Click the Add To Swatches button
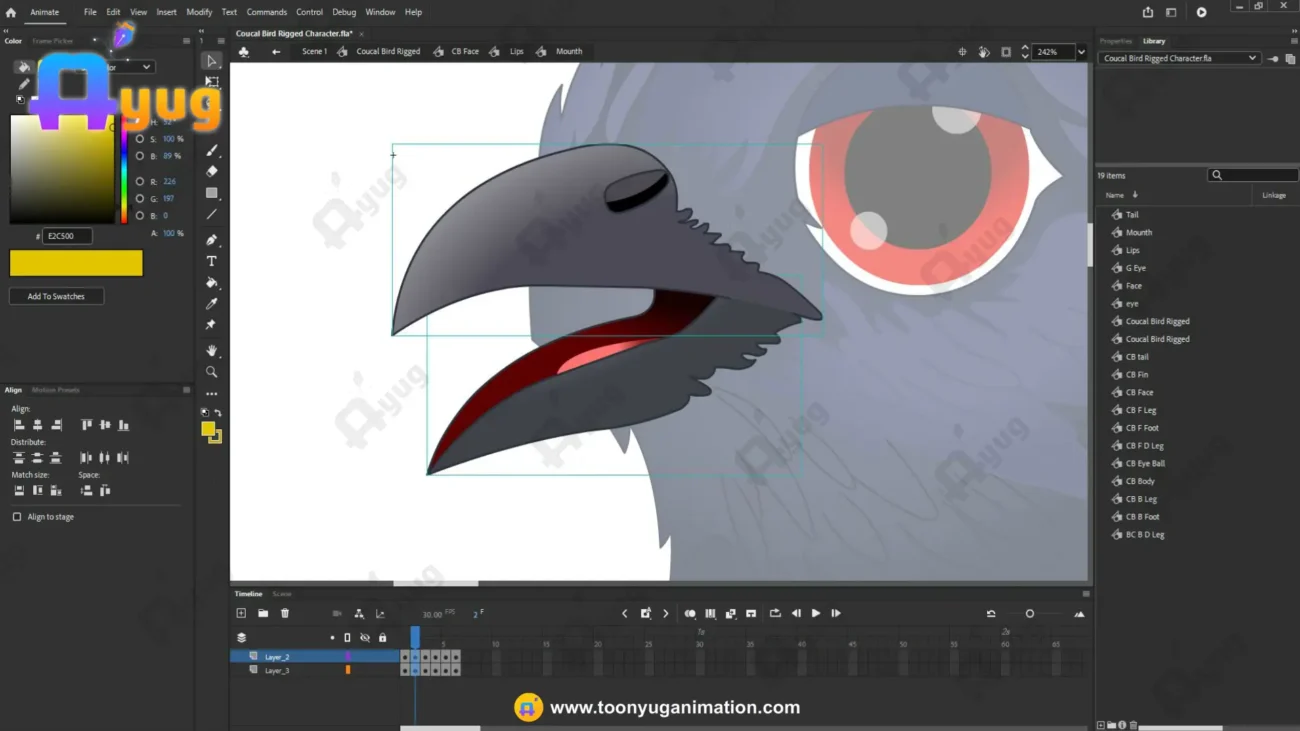 pyautogui.click(x=56, y=296)
